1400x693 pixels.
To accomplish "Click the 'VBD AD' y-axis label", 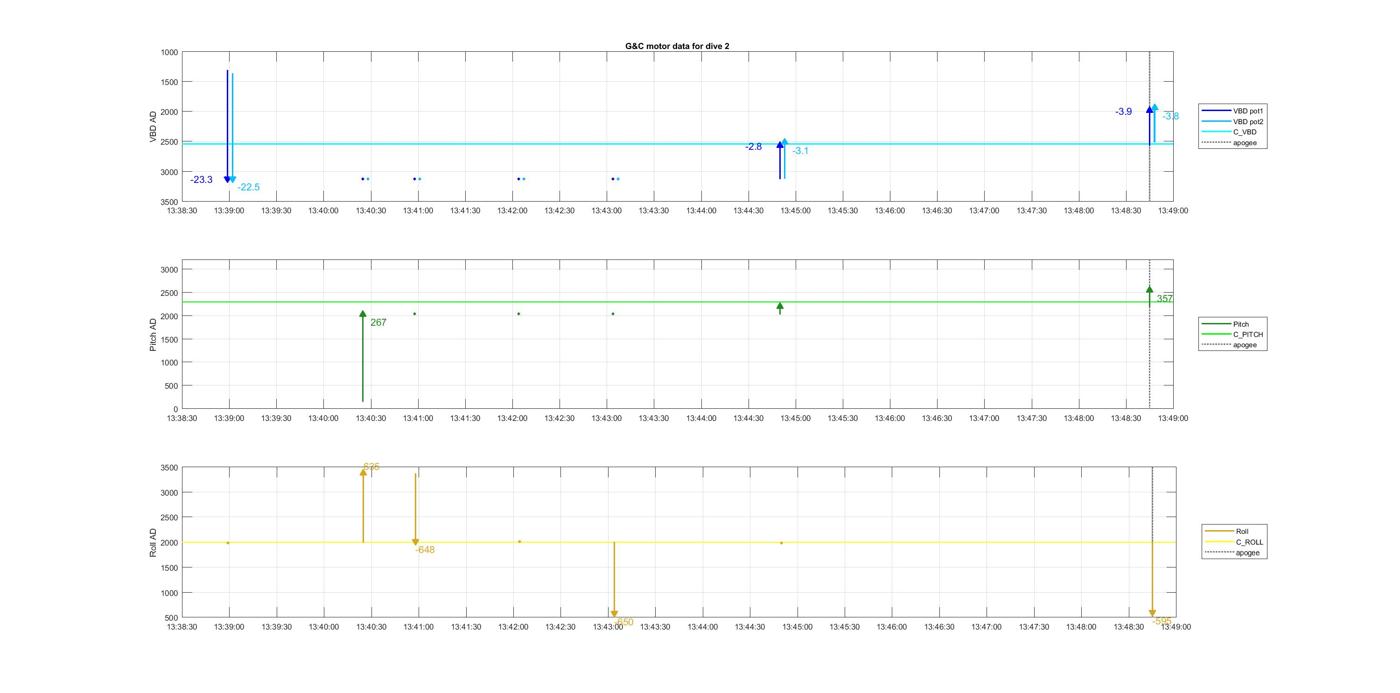I will tap(153, 127).
